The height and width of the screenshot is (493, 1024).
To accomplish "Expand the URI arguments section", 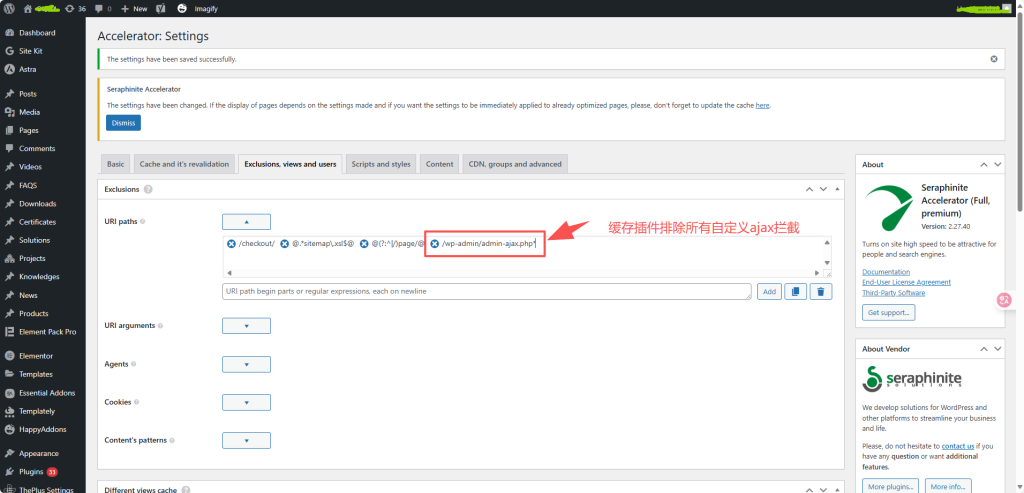I will [x=246, y=326].
